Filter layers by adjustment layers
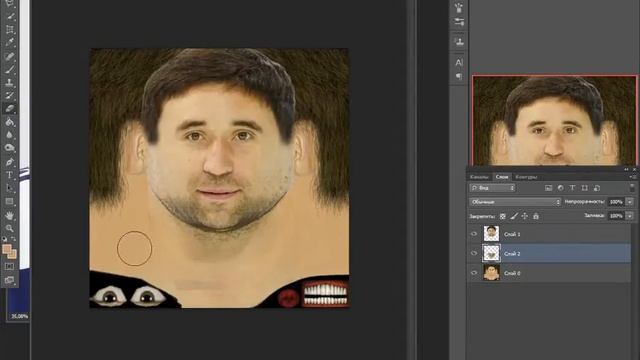 pos(560,188)
